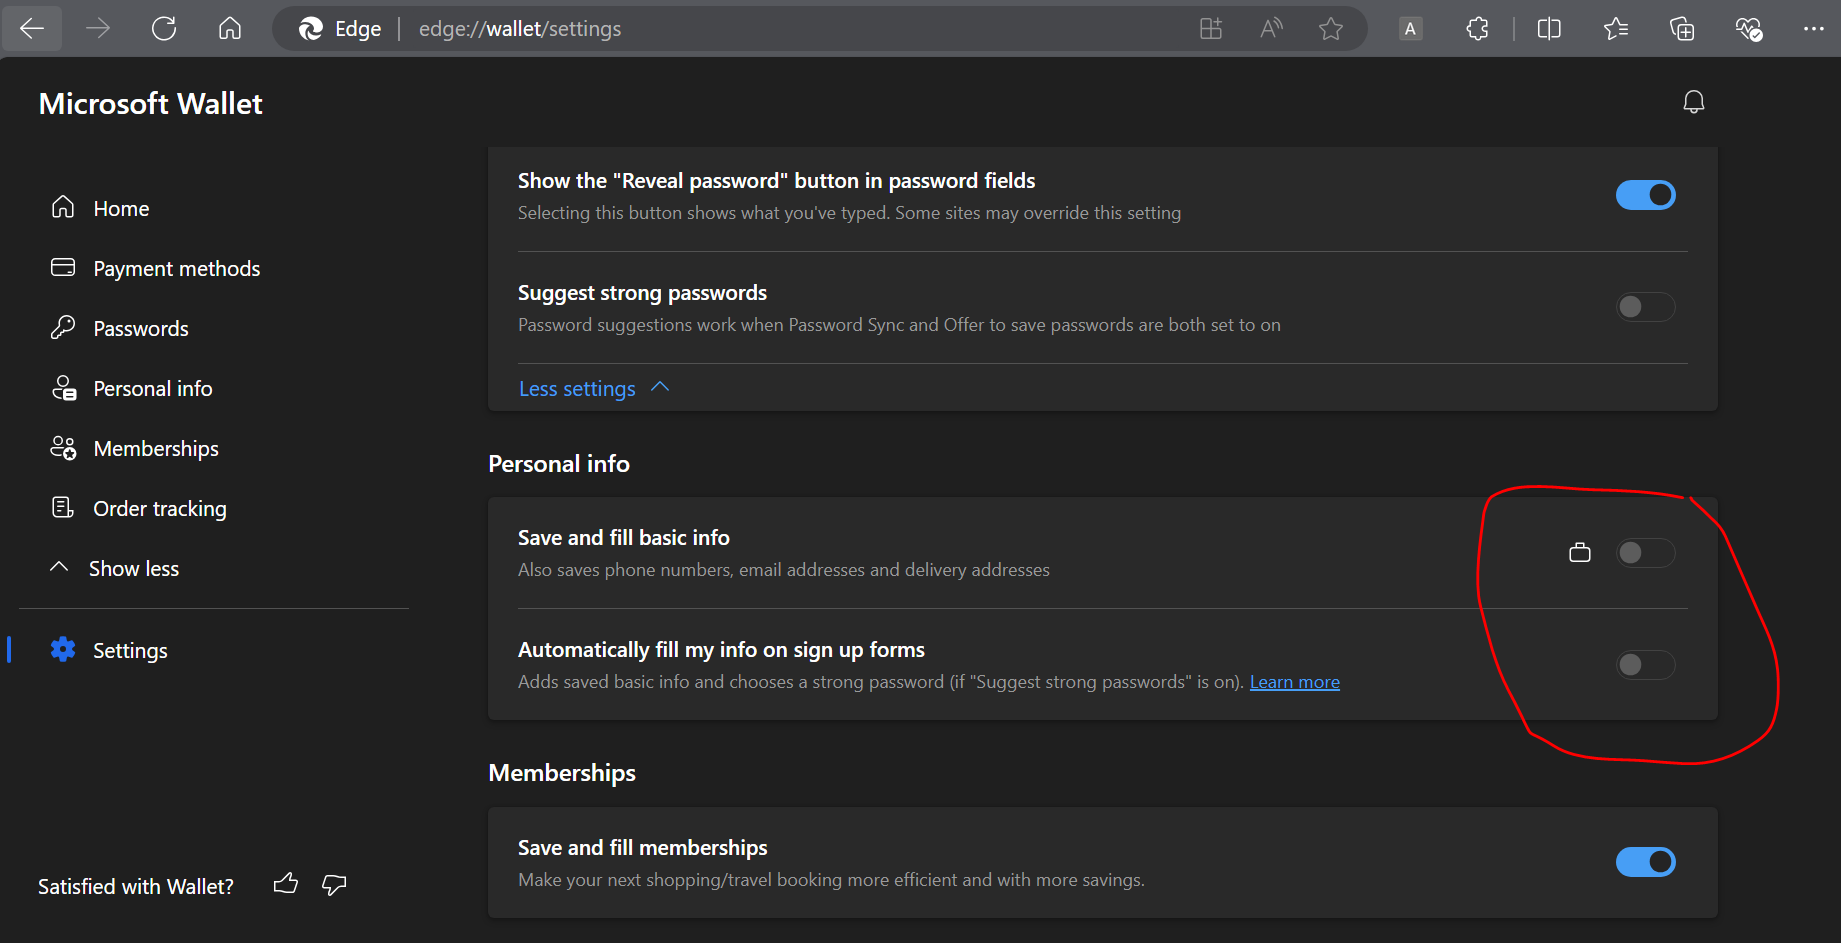Open the app available grid icon in address bar

click(x=1211, y=29)
